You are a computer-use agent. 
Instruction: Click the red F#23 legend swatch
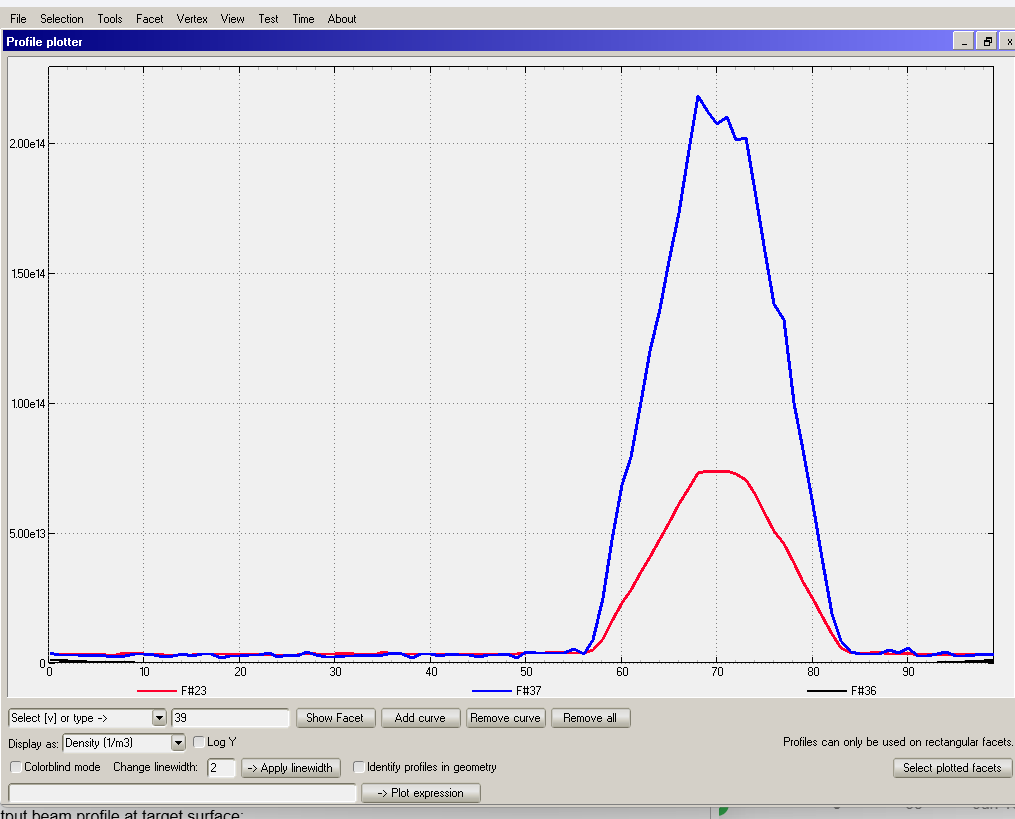point(156,691)
